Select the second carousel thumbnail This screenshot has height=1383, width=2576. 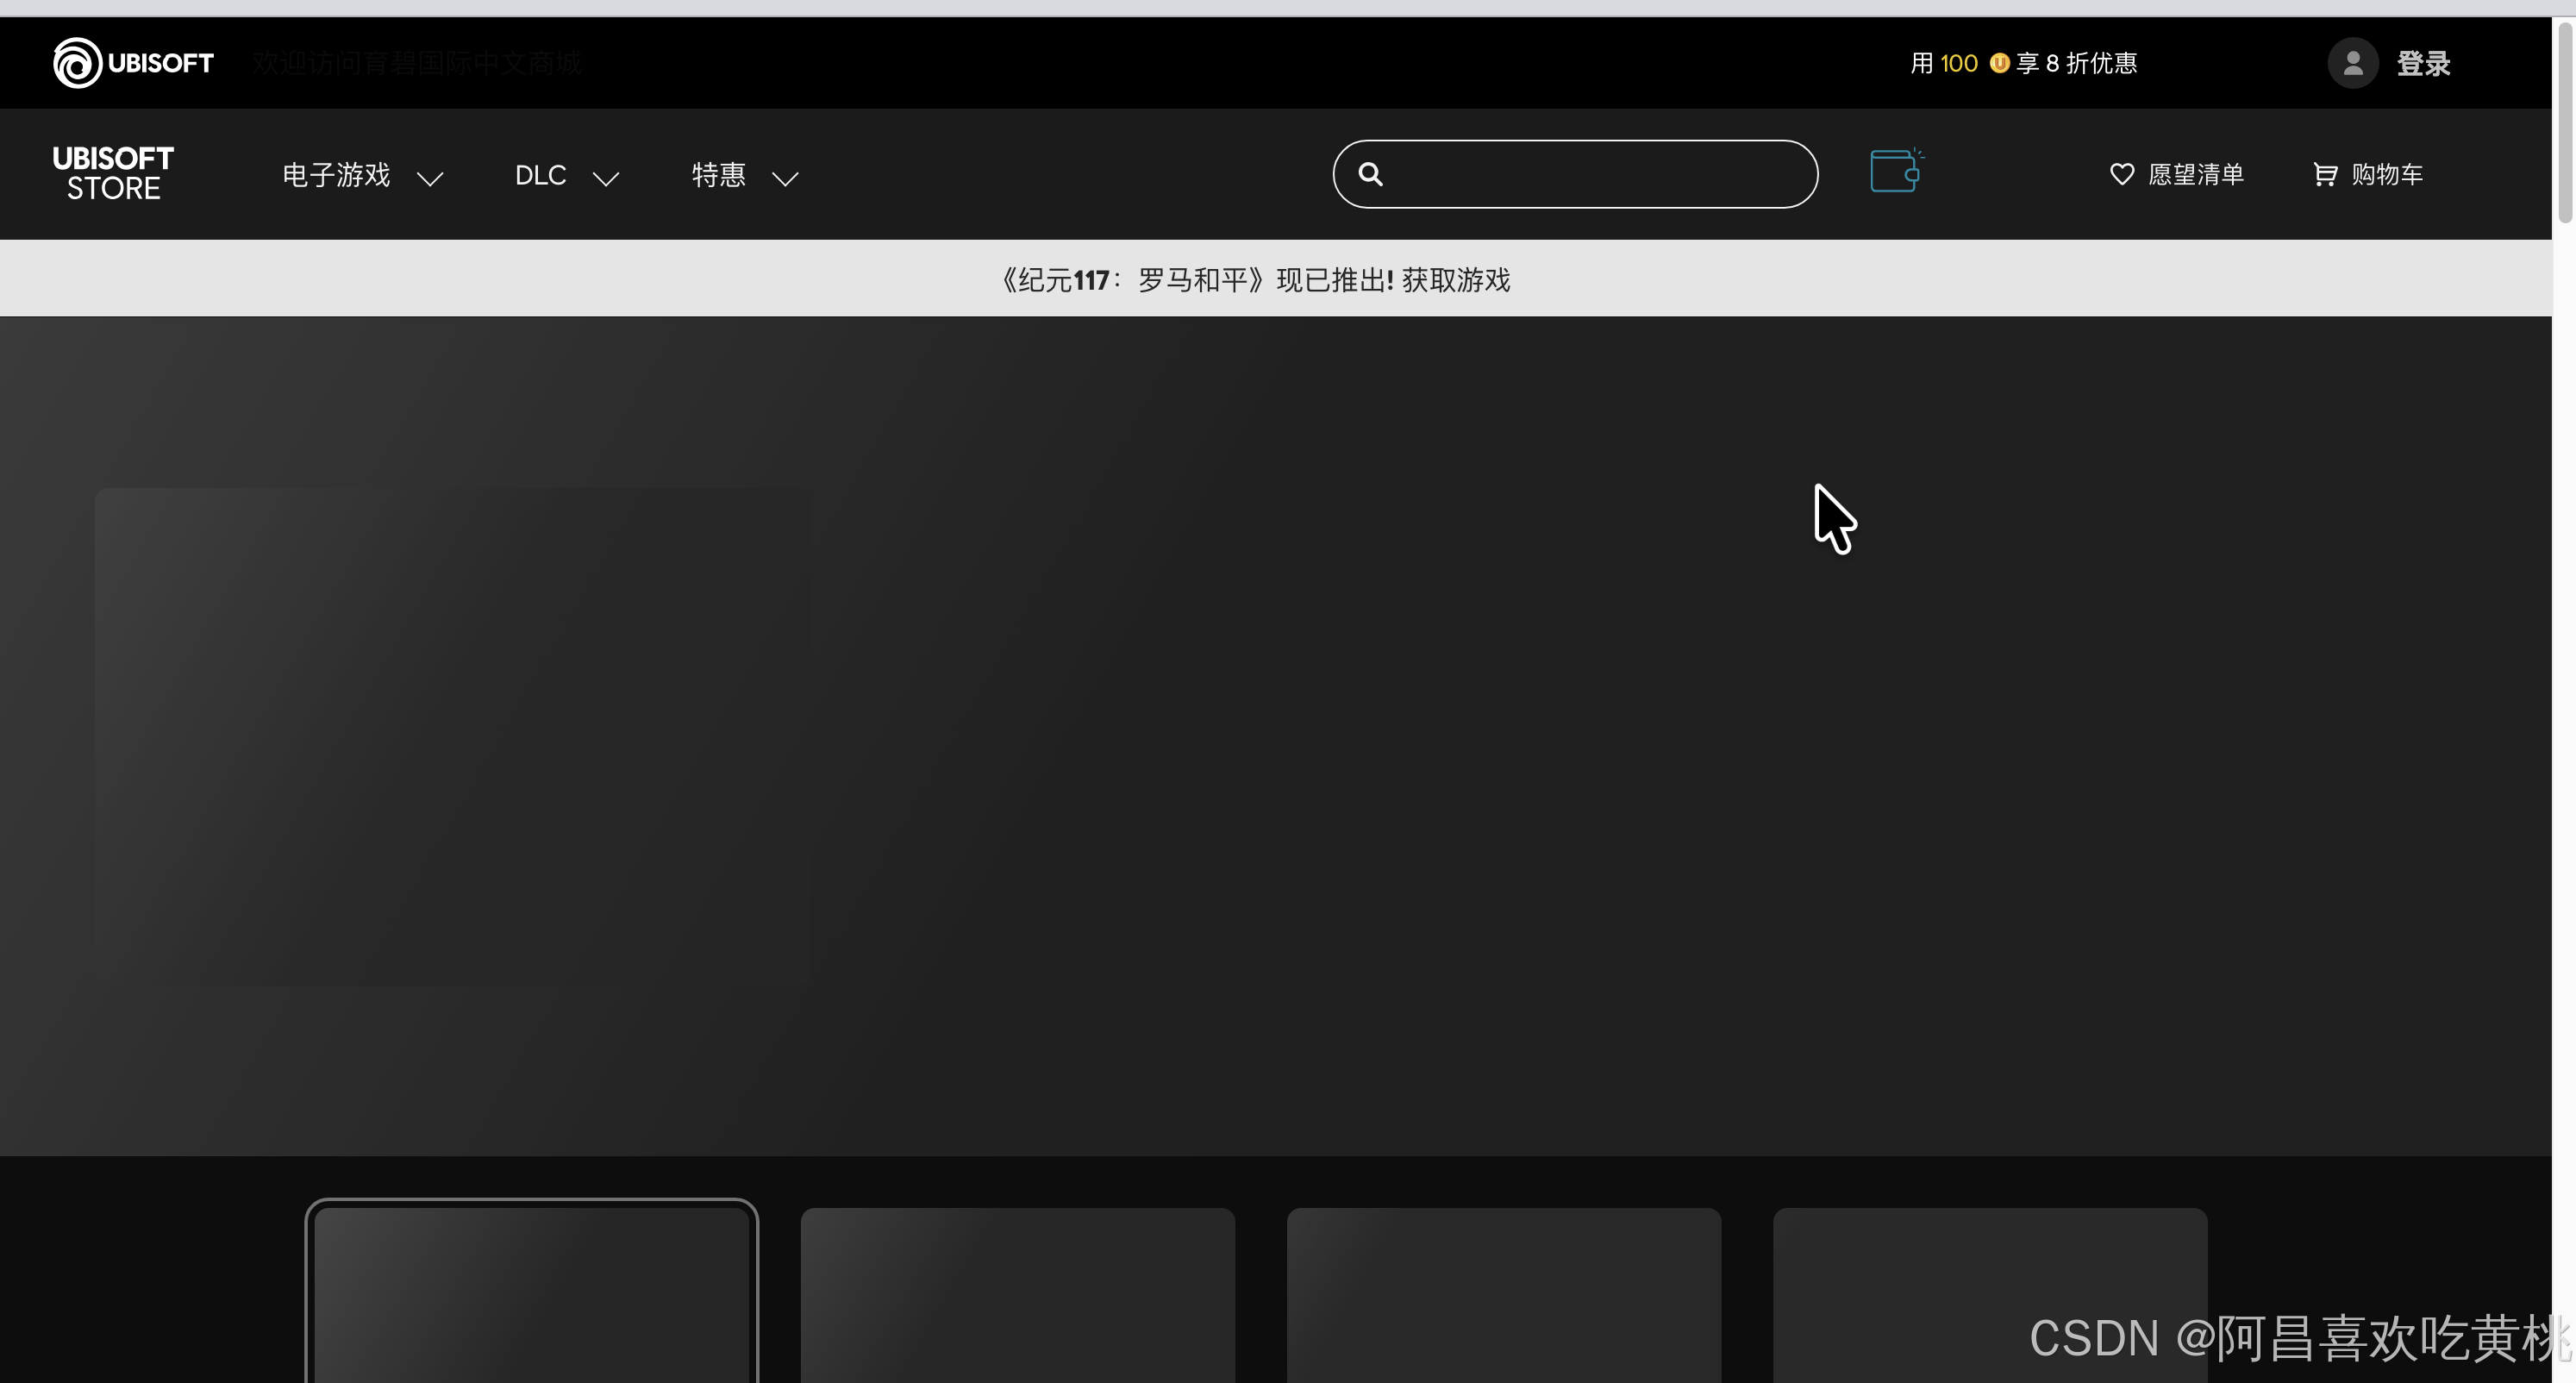point(1017,1294)
